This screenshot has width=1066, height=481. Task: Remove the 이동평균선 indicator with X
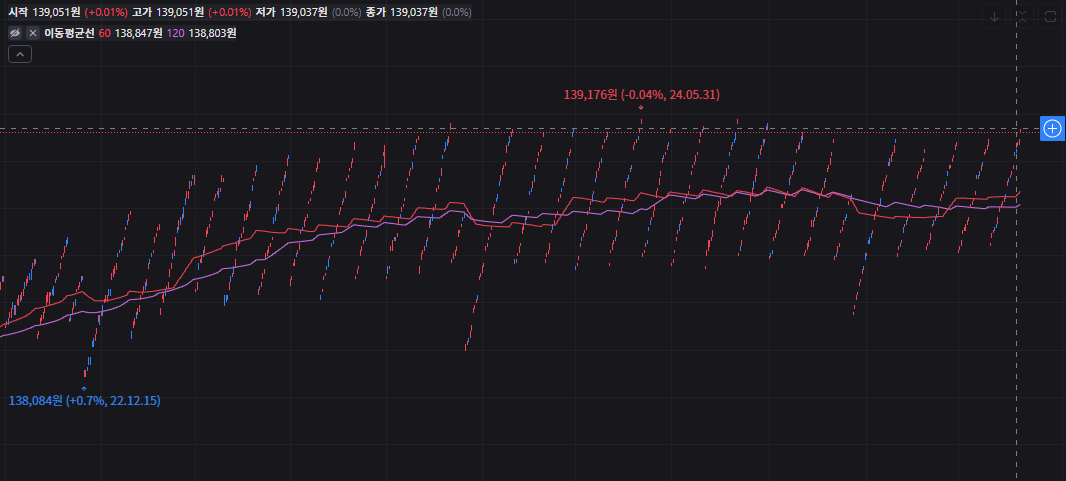pos(33,33)
